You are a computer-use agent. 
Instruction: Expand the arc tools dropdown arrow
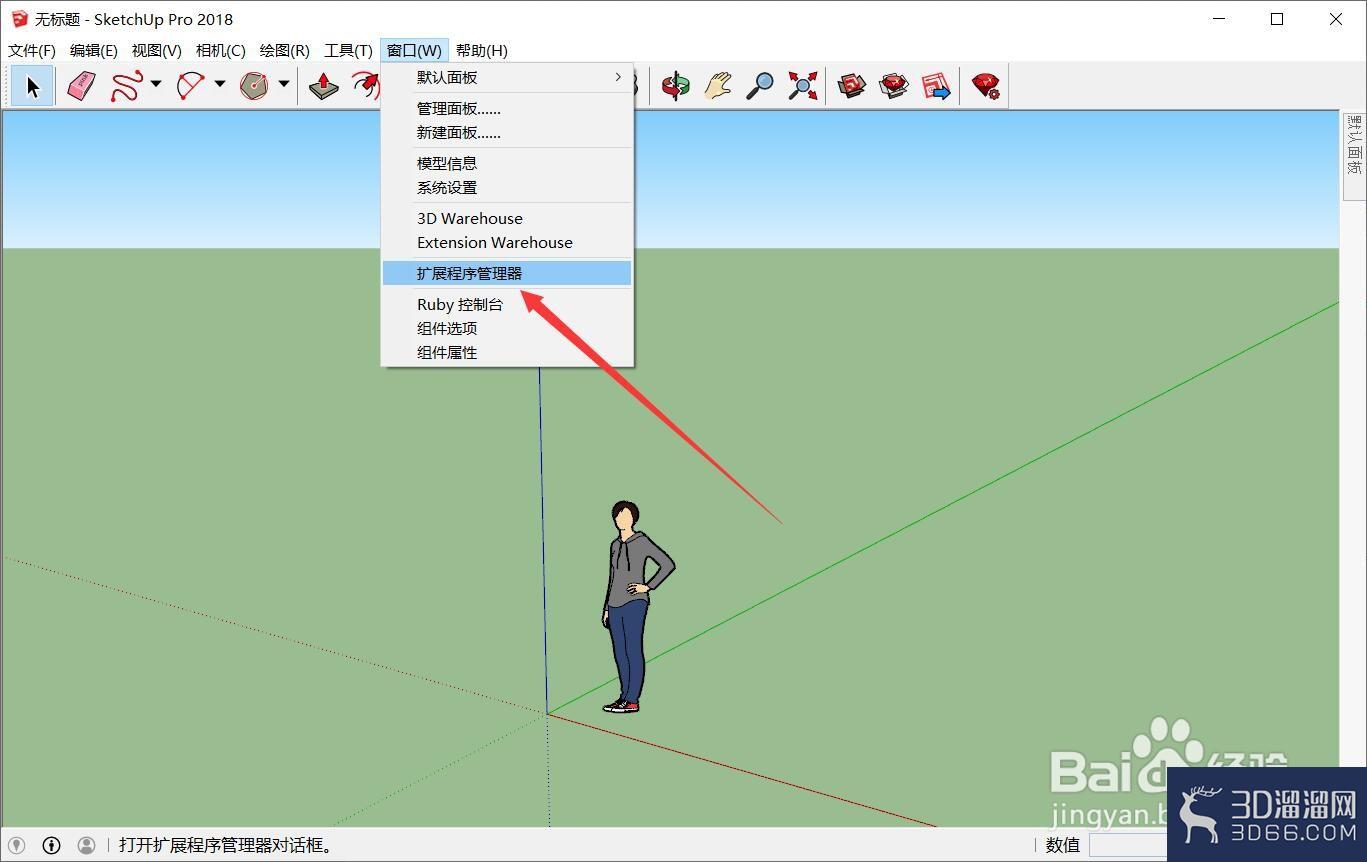point(220,85)
